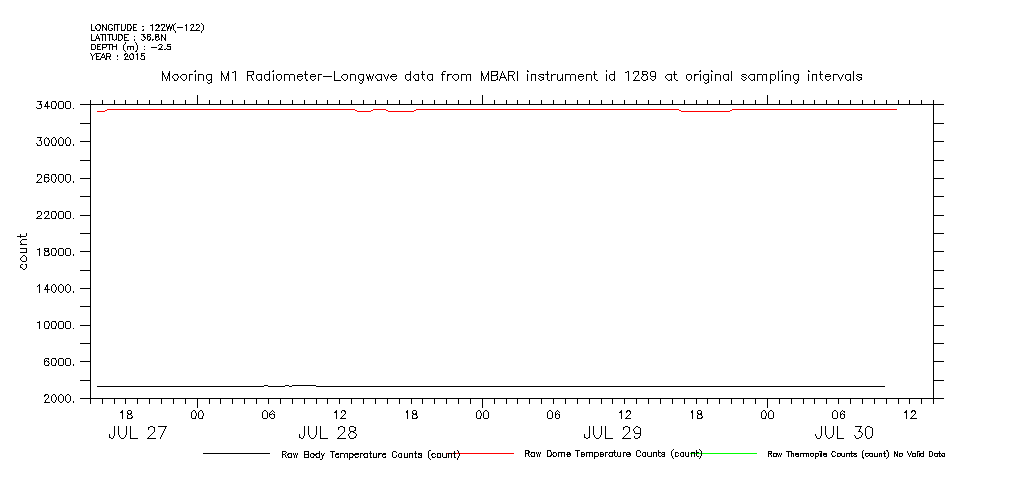
Task: Click the JUL 27 date label
Action: [136, 433]
